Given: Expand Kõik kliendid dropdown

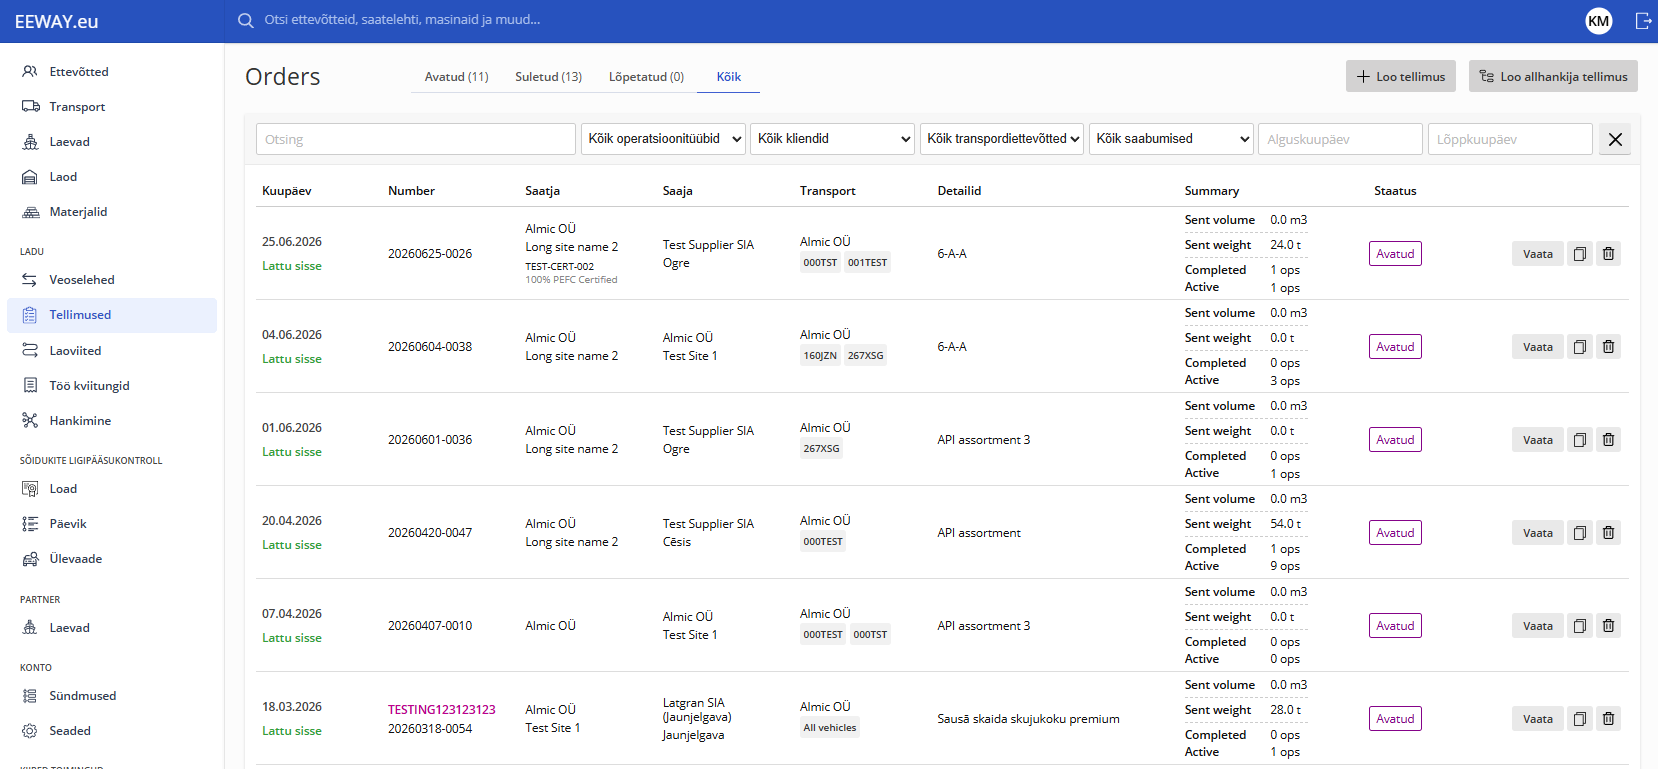Looking at the screenshot, I should (833, 139).
